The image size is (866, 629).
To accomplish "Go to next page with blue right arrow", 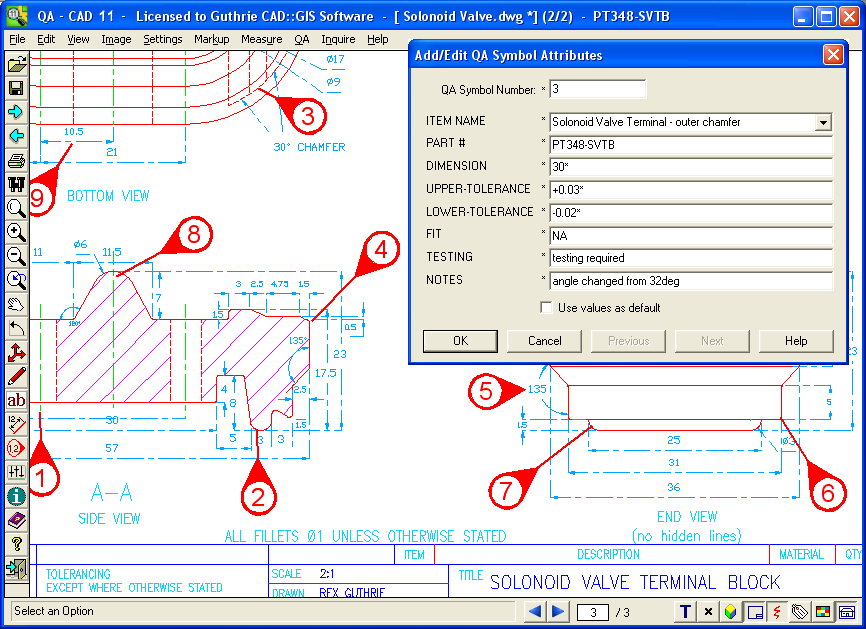I will 558,611.
